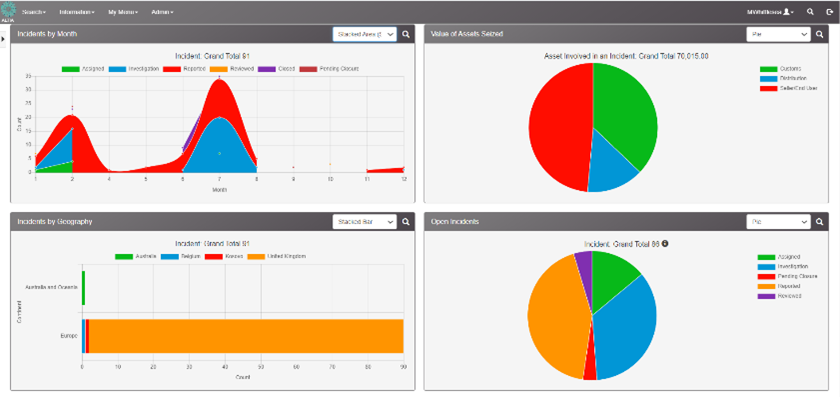The height and width of the screenshot is (397, 840).
Task: Toggle United Kingdom legend in Incidents by Geography
Action: (x=278, y=256)
